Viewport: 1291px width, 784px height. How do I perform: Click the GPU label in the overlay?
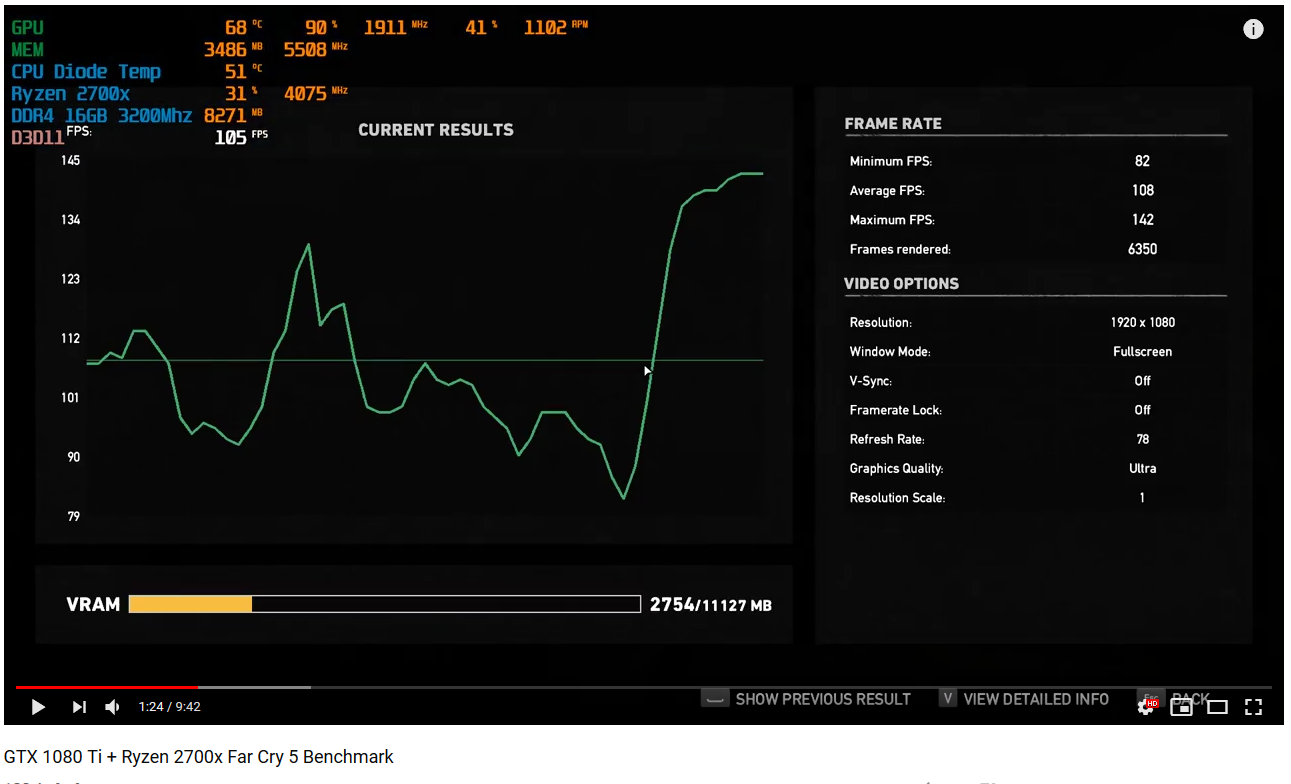27,28
